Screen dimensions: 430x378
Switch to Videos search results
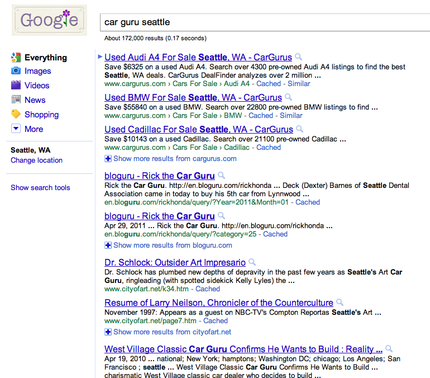[x=37, y=85]
